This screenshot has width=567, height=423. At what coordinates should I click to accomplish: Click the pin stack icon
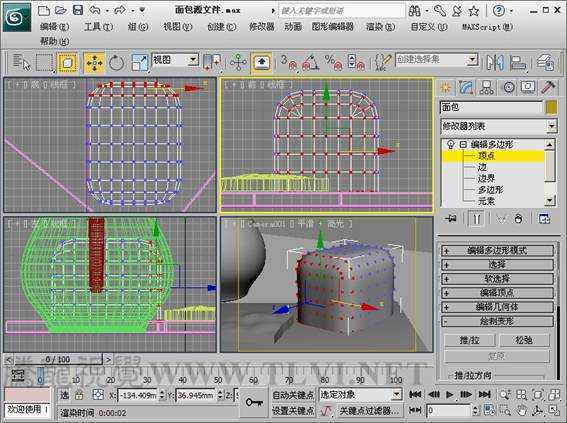[x=451, y=219]
